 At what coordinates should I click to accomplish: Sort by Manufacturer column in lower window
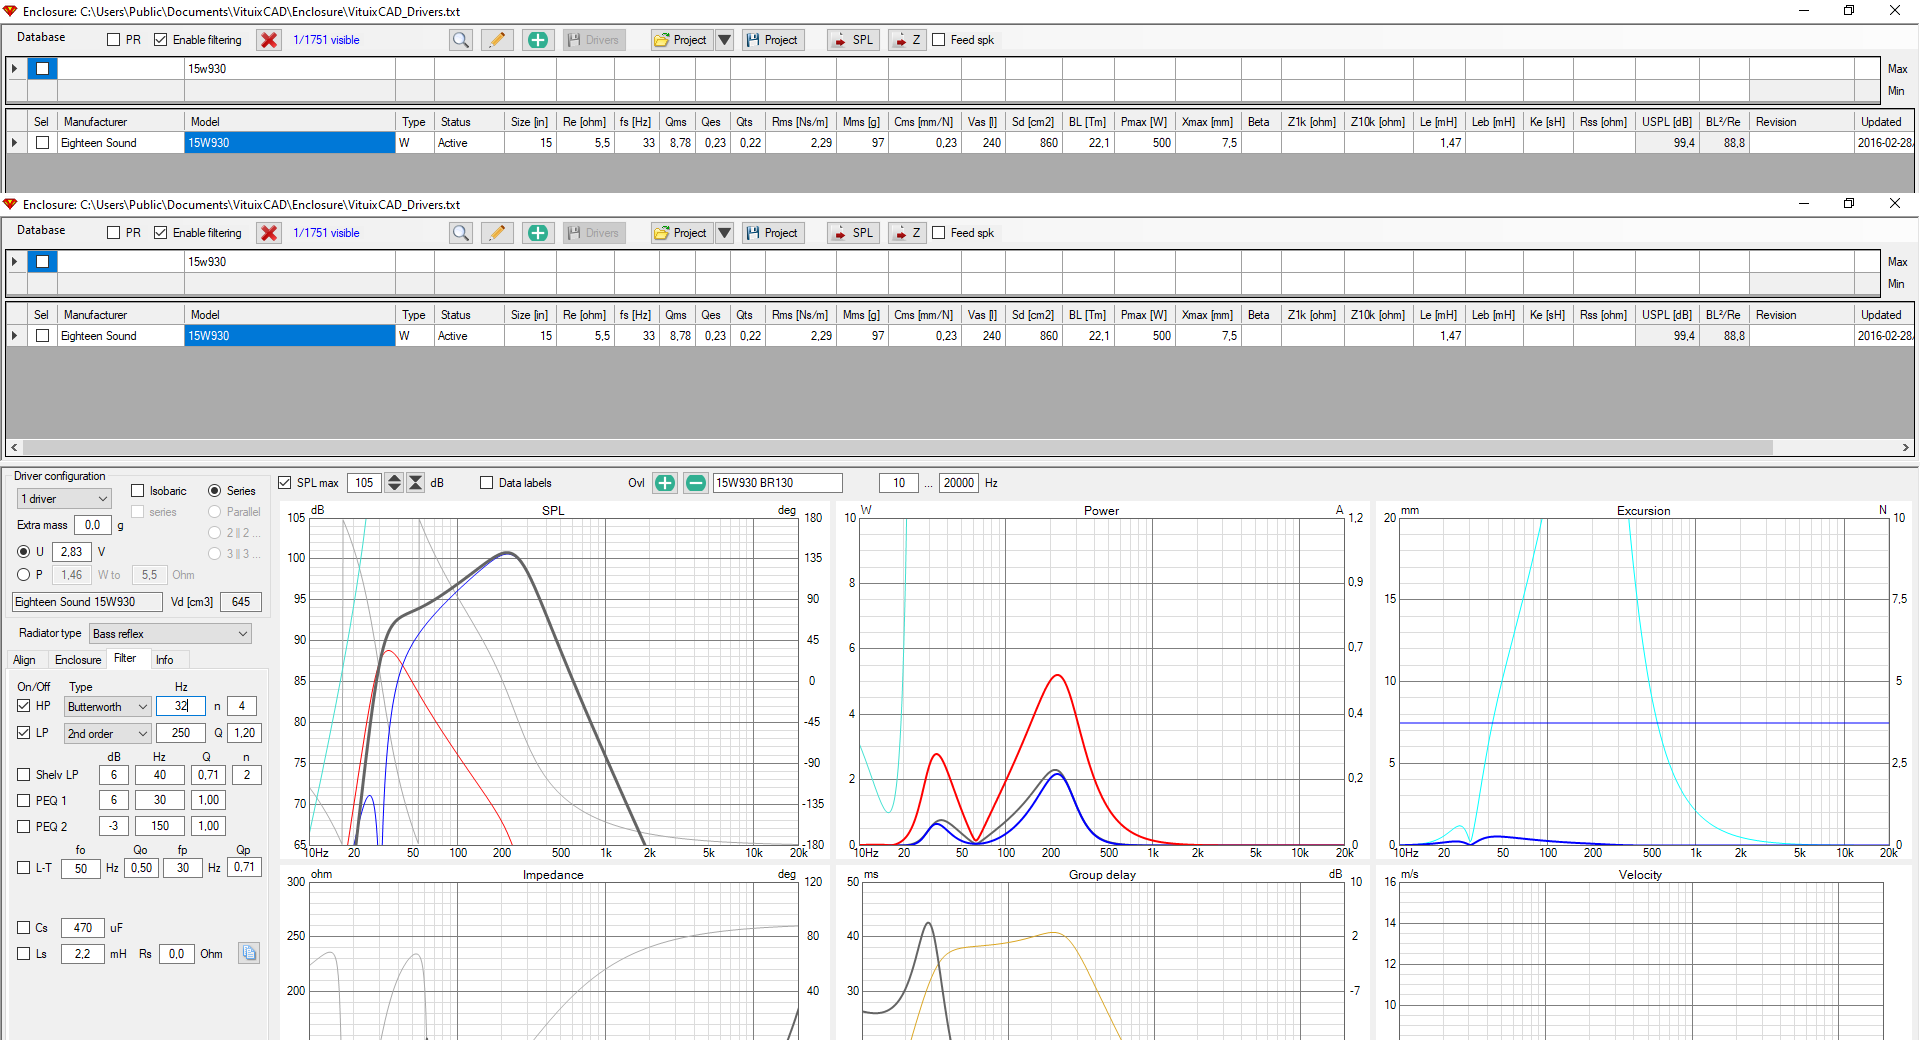[x=121, y=315]
